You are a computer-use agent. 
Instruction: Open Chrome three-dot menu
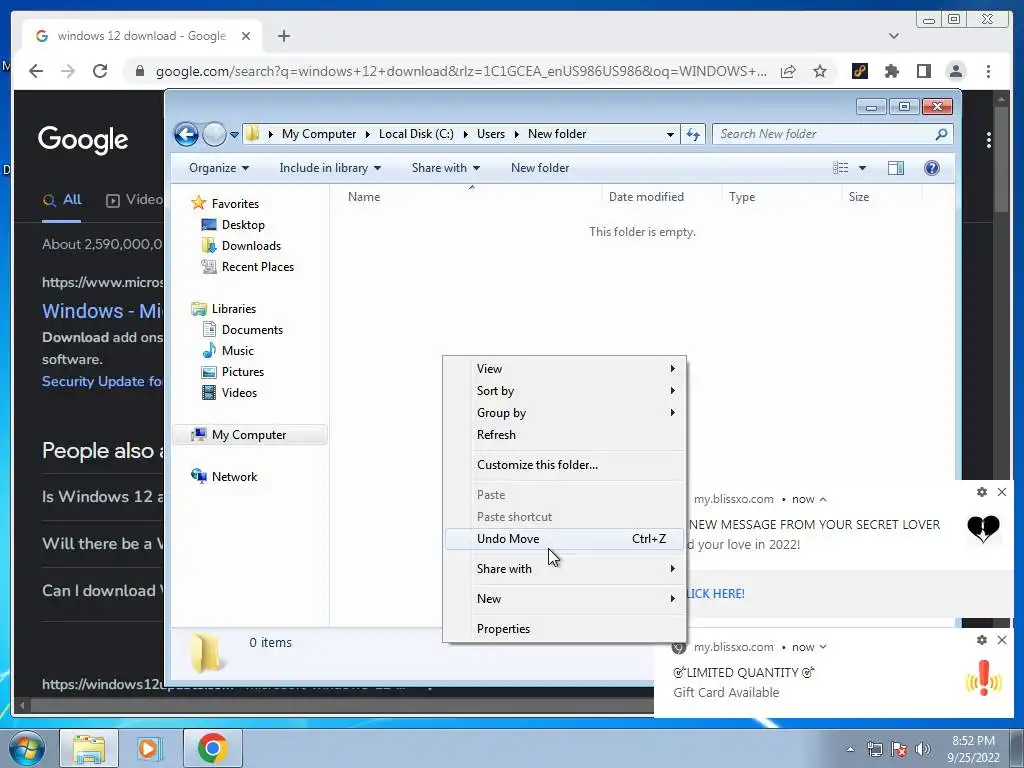pyautogui.click(x=988, y=71)
